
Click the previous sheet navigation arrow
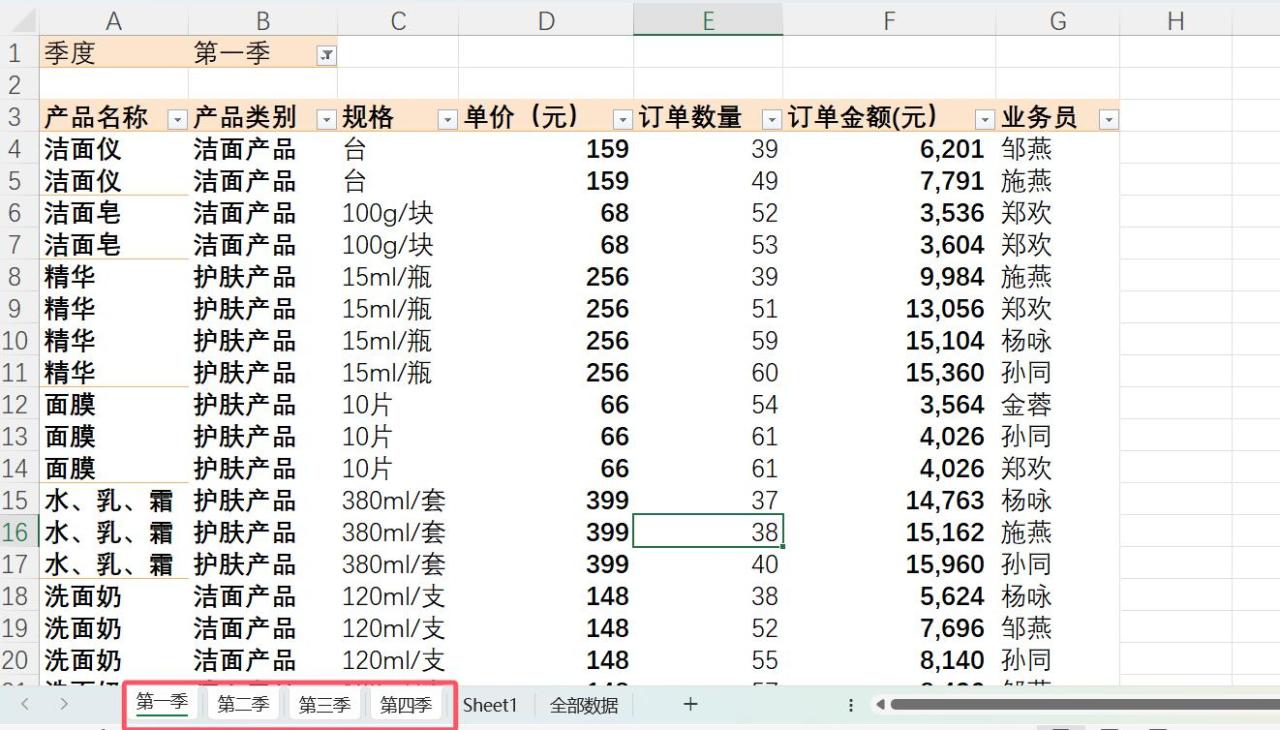pos(25,704)
